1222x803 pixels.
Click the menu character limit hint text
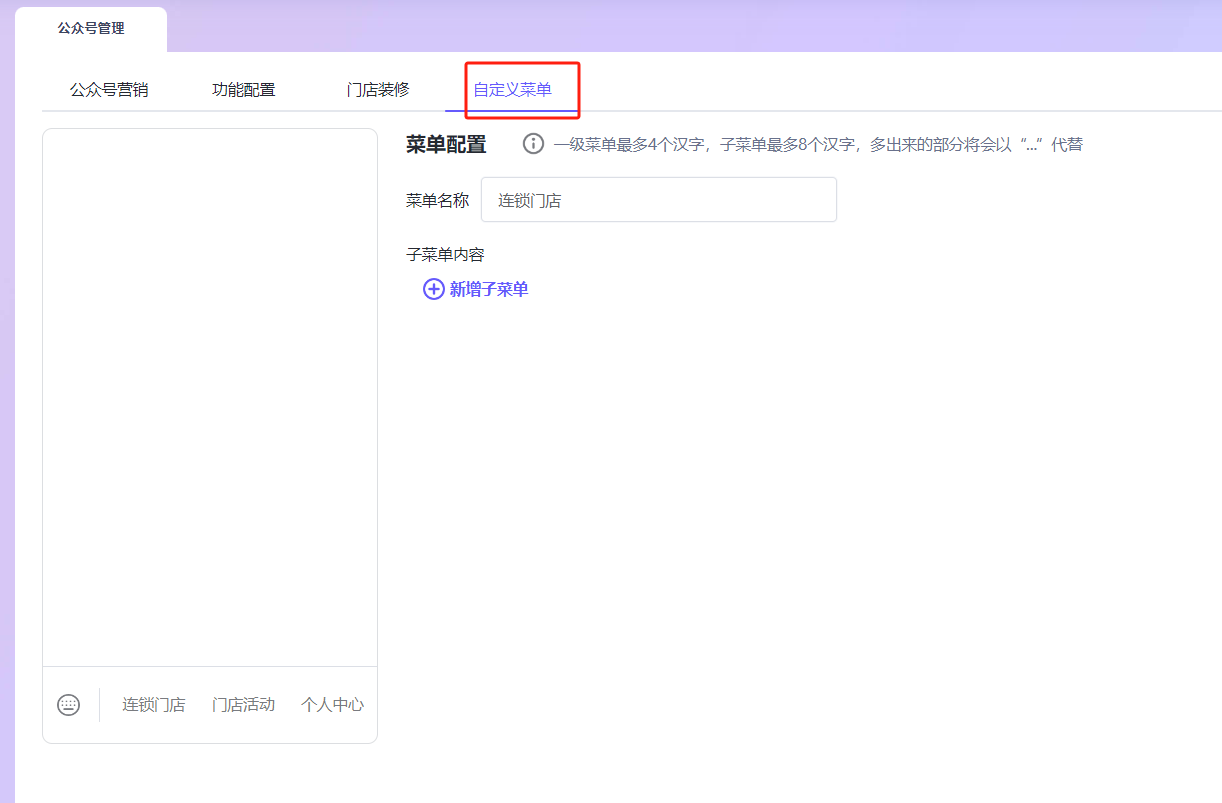click(x=818, y=144)
